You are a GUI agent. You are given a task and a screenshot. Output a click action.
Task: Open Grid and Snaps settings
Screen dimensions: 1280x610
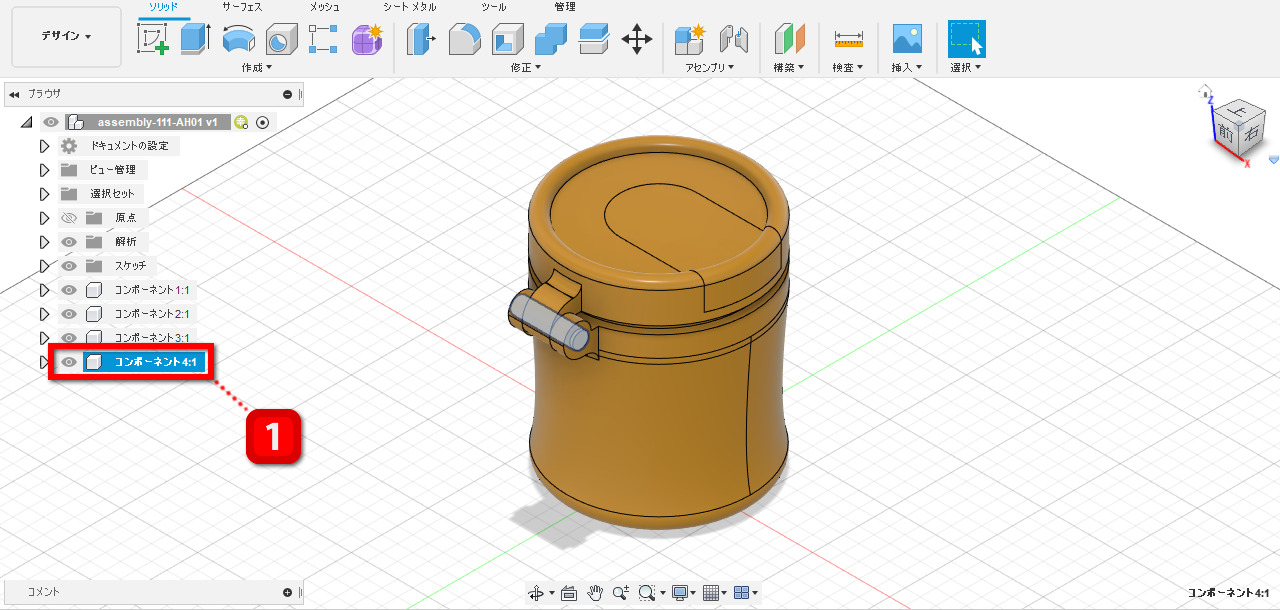tap(711, 593)
